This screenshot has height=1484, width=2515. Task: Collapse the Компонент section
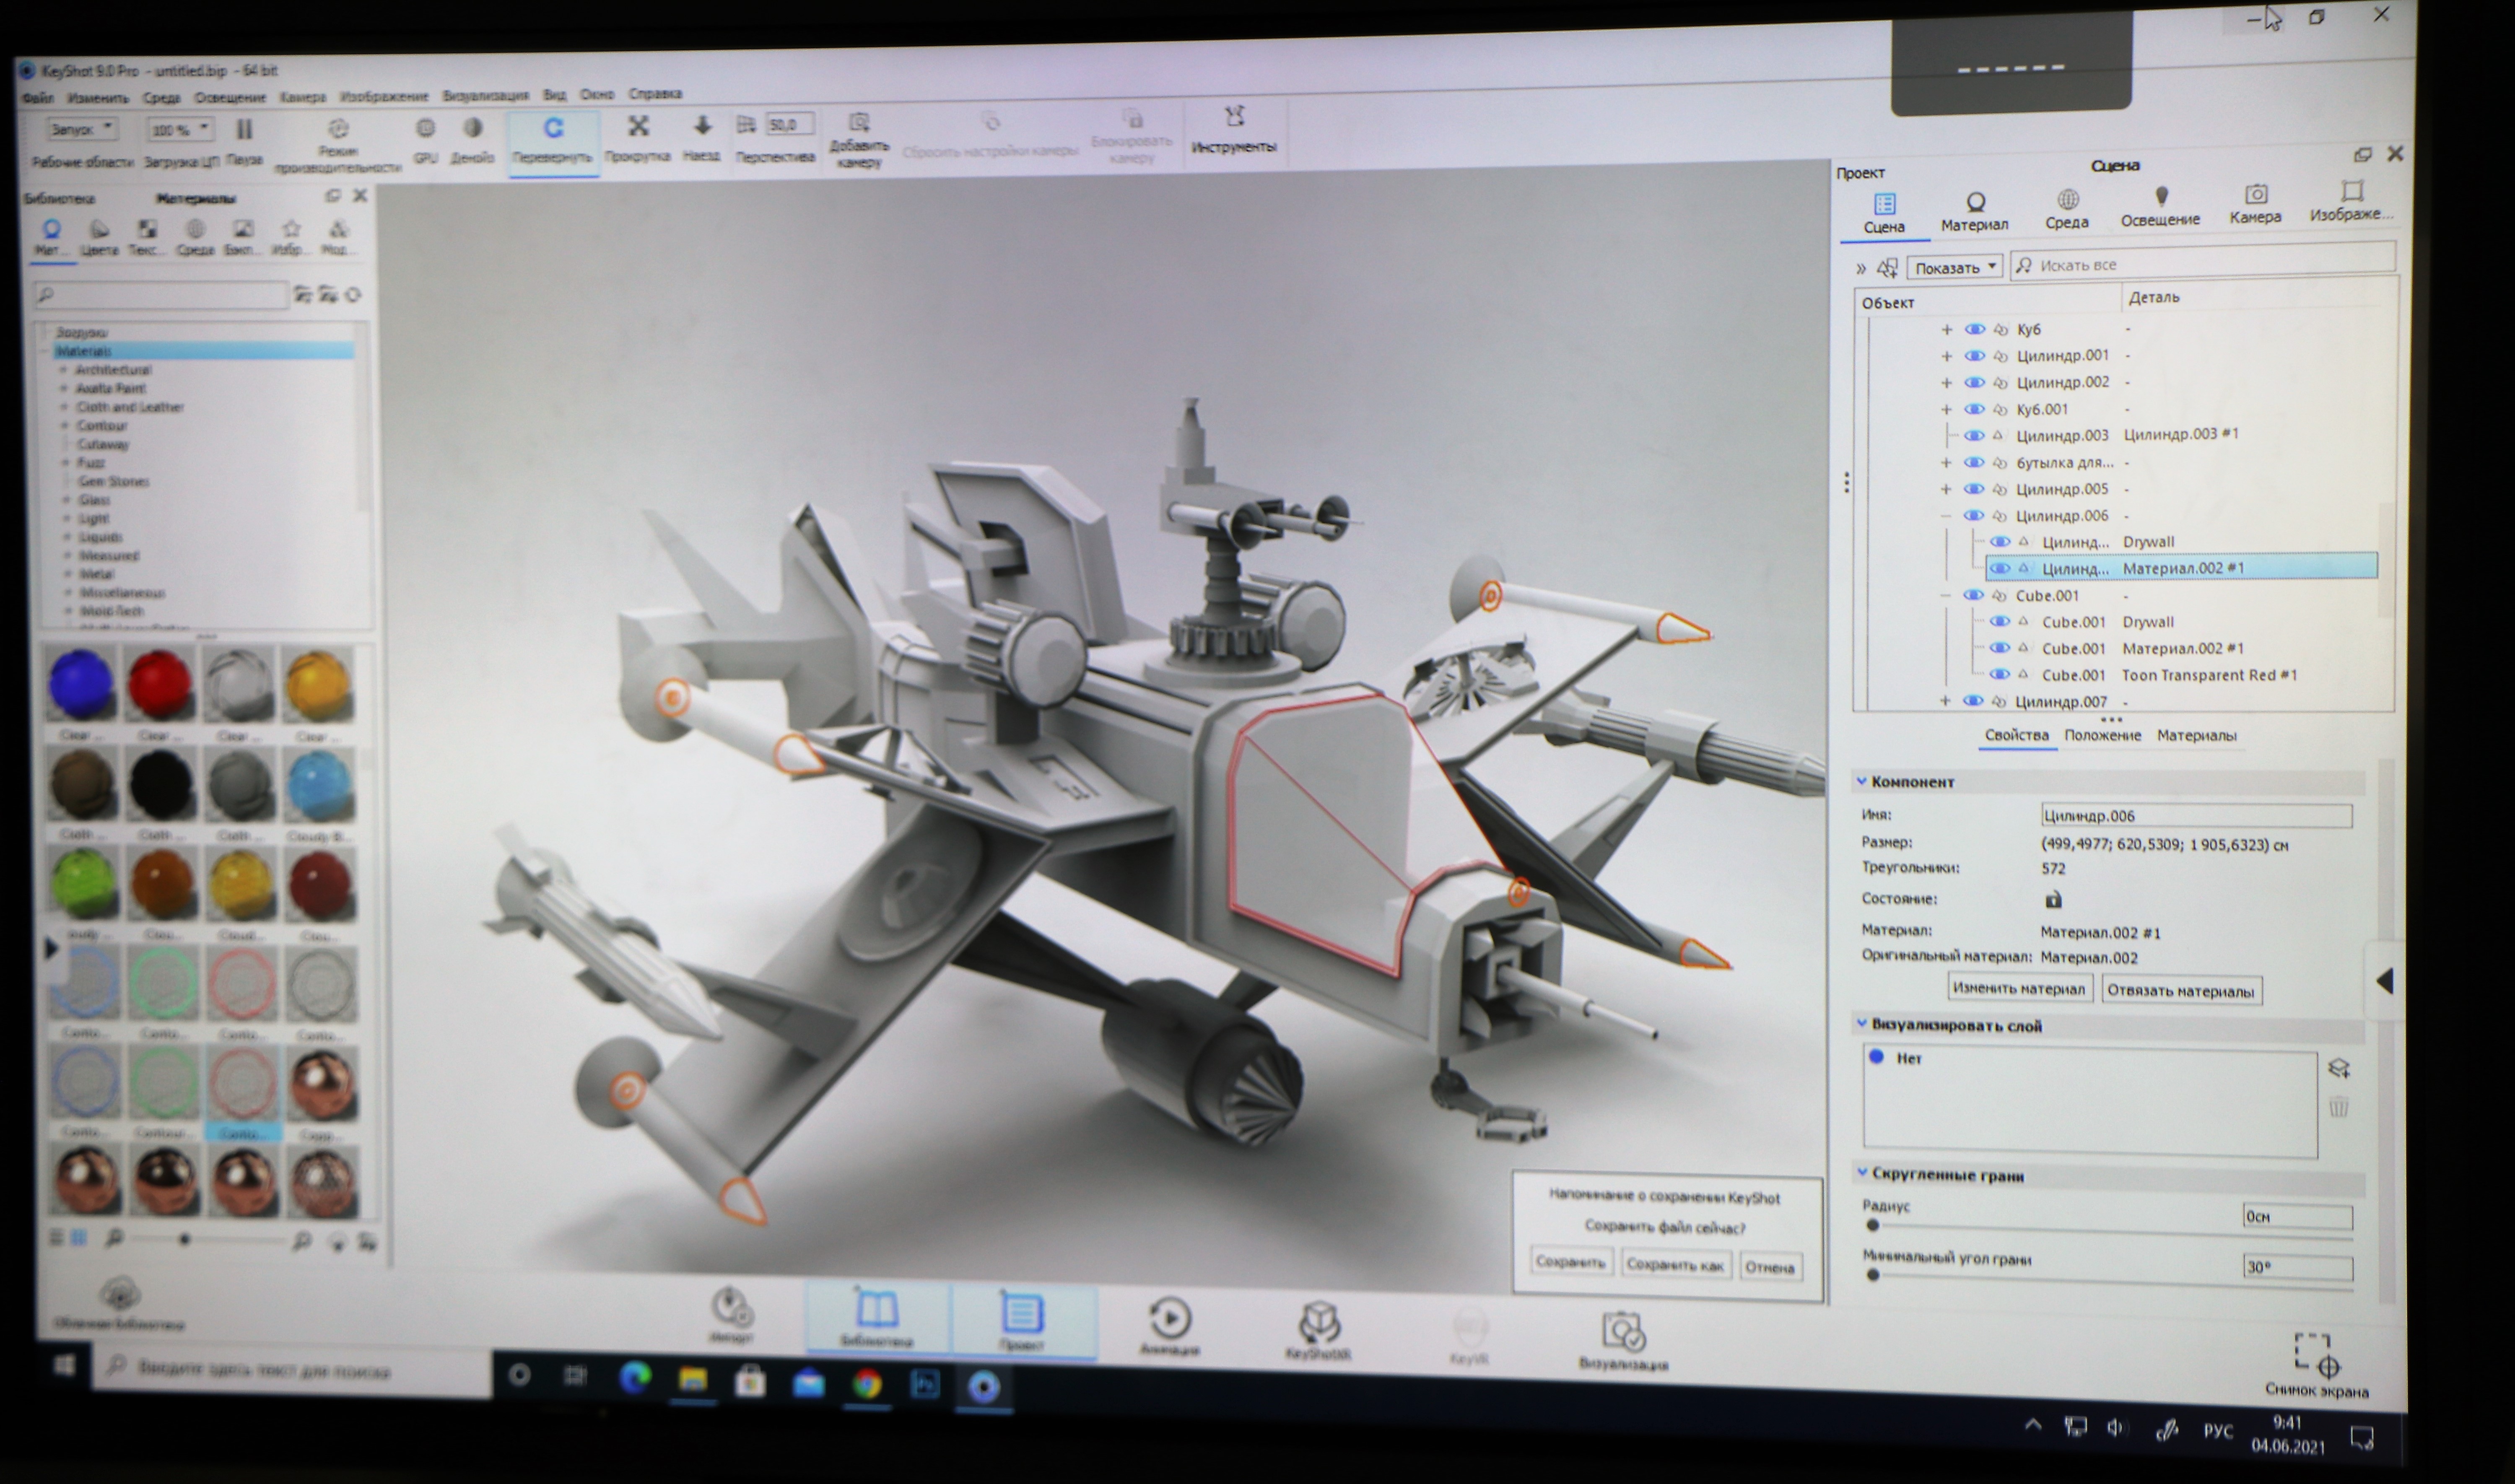(1862, 781)
